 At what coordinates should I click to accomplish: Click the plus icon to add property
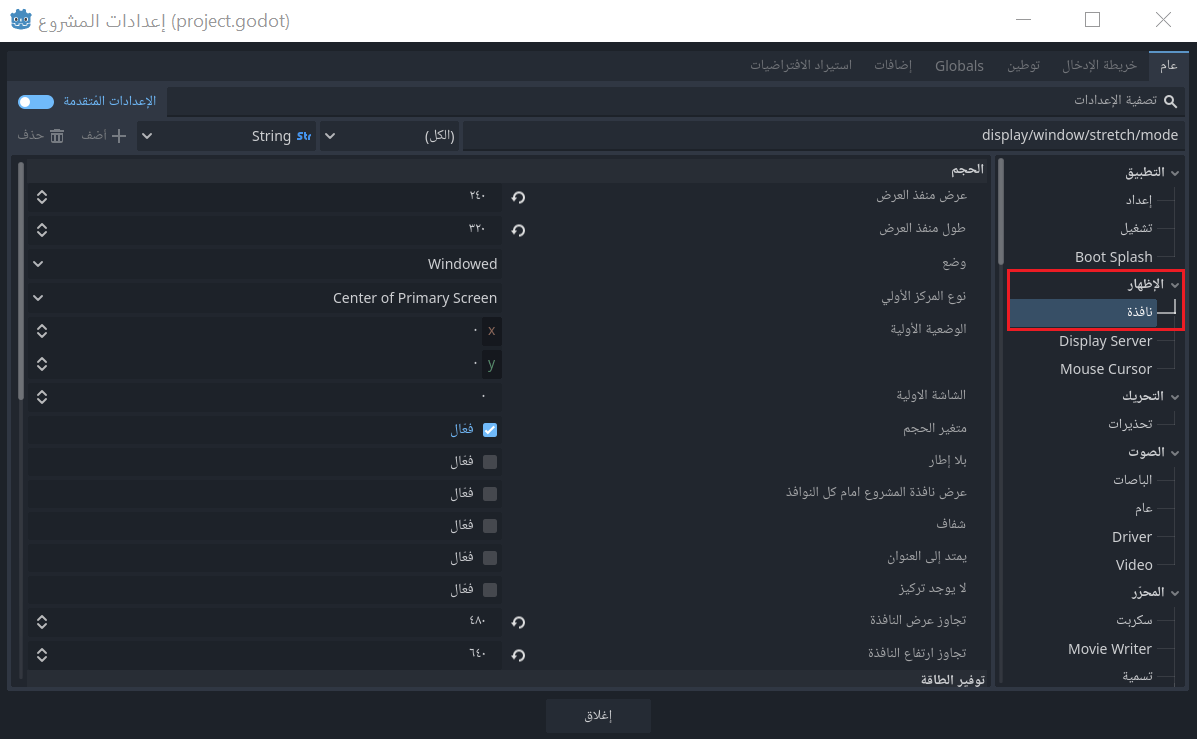[119, 135]
